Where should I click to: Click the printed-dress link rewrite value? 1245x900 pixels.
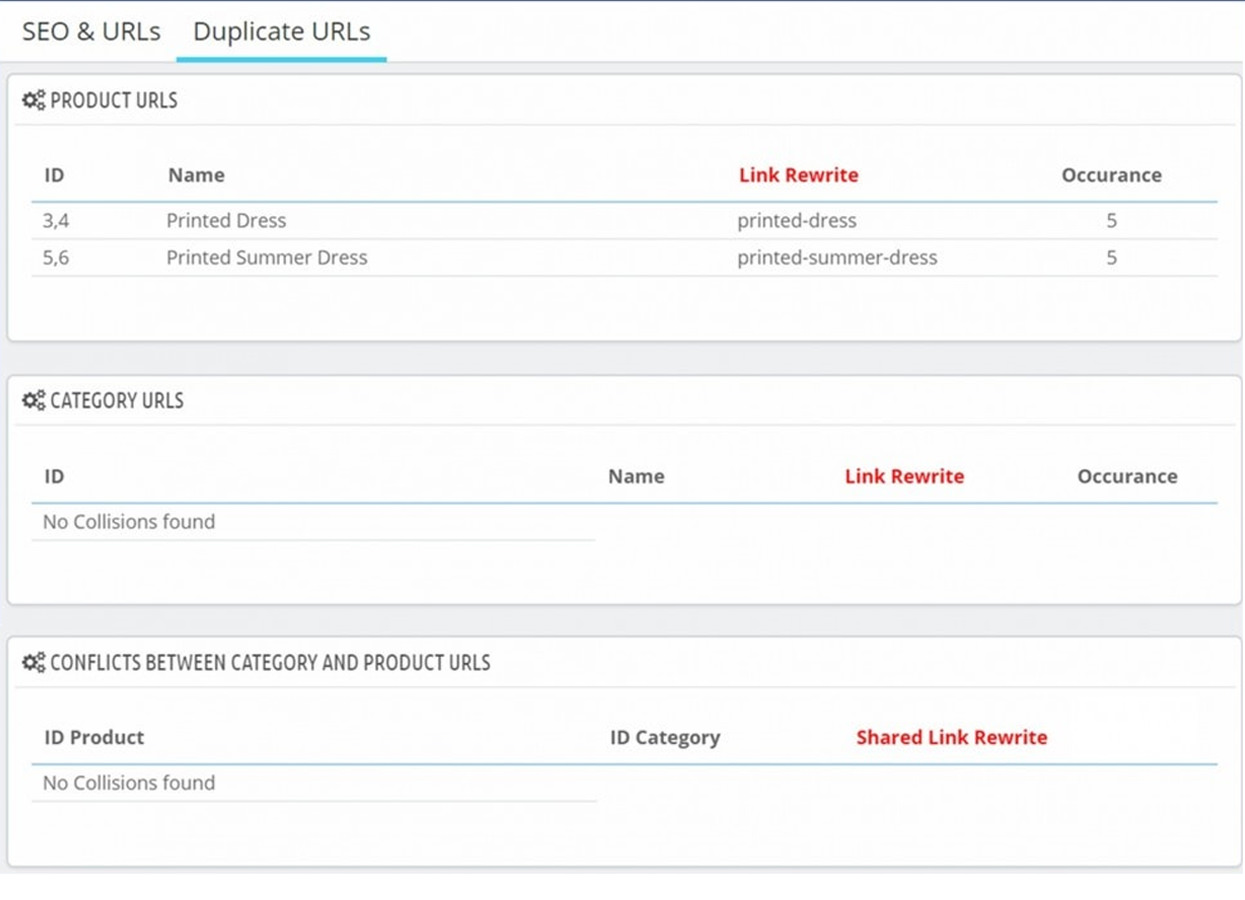tap(797, 221)
